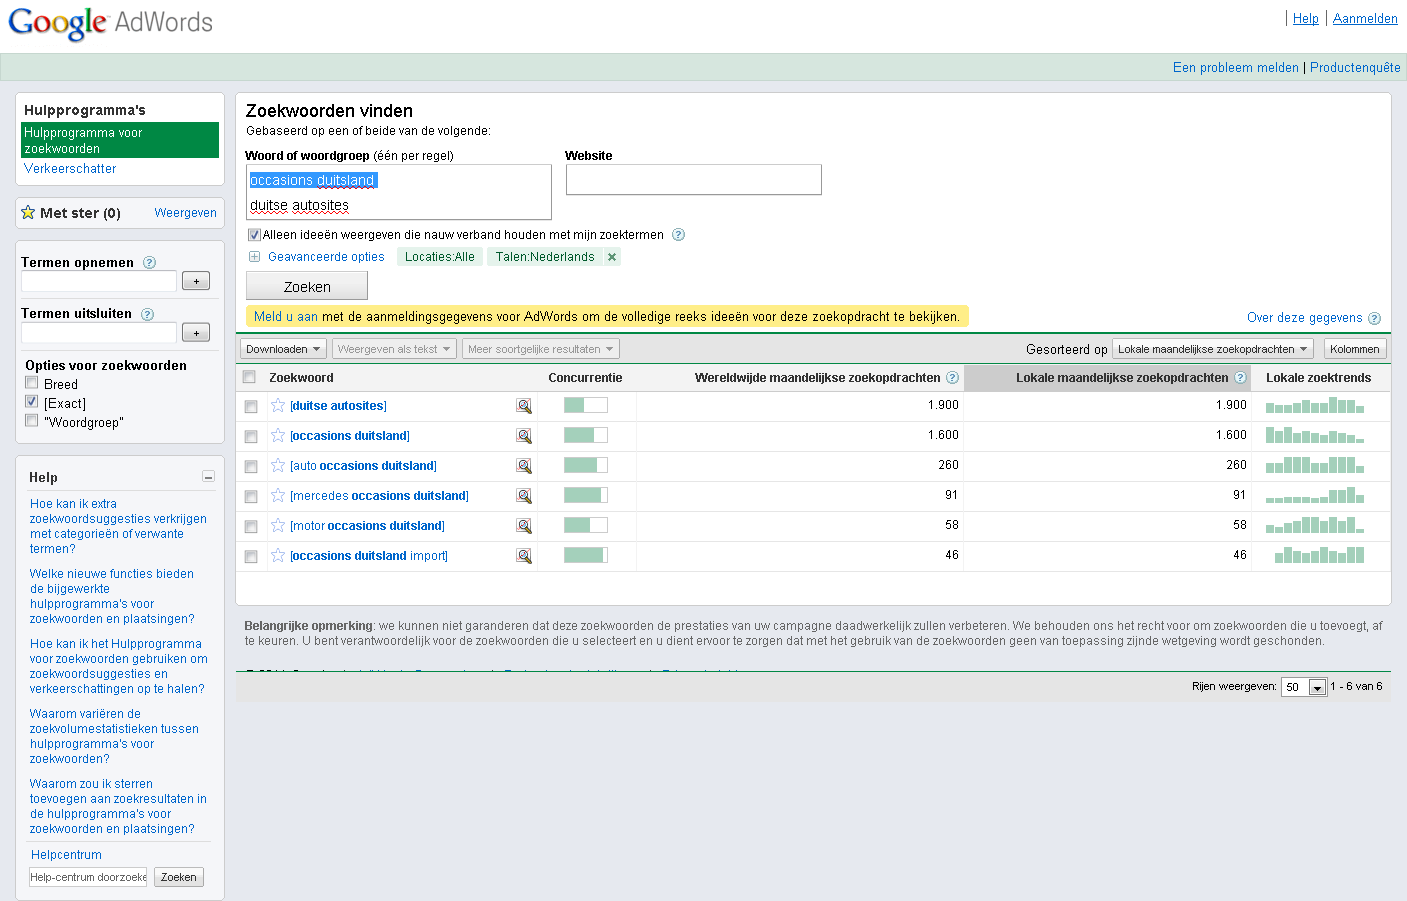This screenshot has width=1407, height=901.
Task: Open Help link in the top bar
Action: 1306,18
